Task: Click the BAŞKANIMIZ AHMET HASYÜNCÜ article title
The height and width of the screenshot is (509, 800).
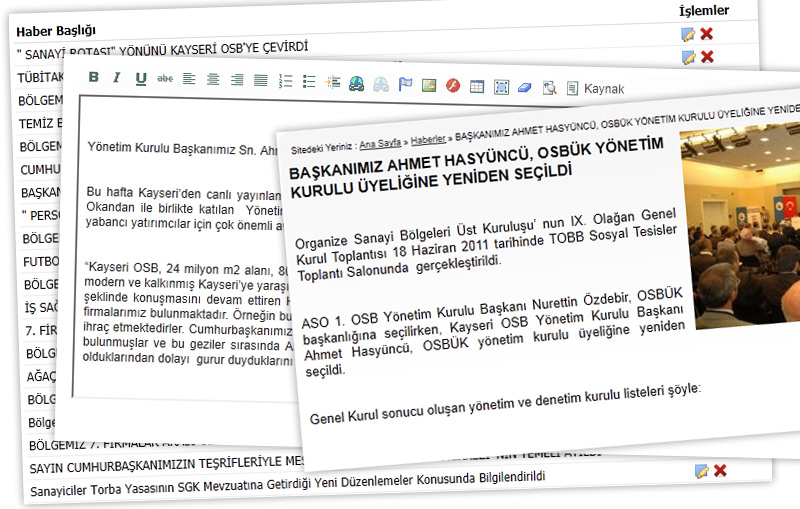Action: (477, 168)
